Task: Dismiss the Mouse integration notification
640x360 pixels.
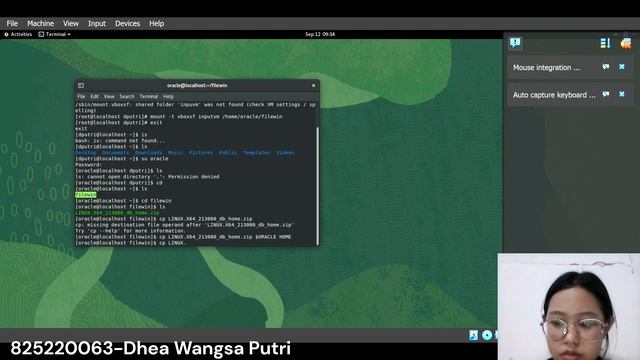Action: tap(622, 67)
